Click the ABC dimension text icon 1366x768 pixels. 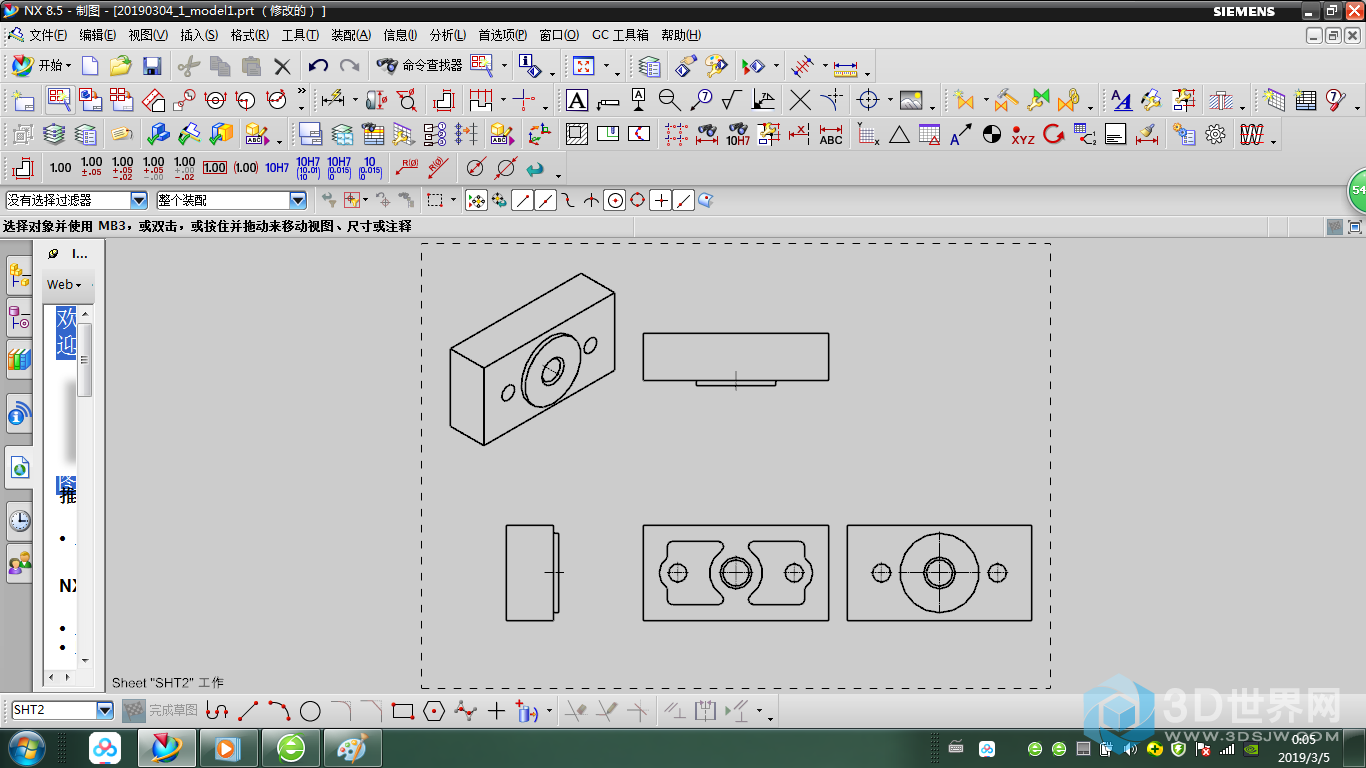(x=831, y=134)
